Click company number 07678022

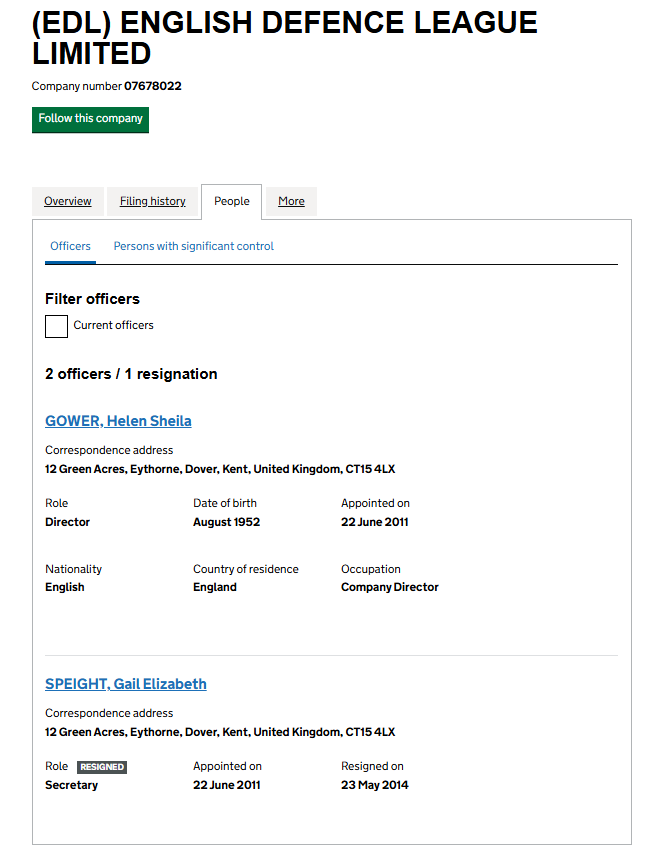(x=153, y=86)
